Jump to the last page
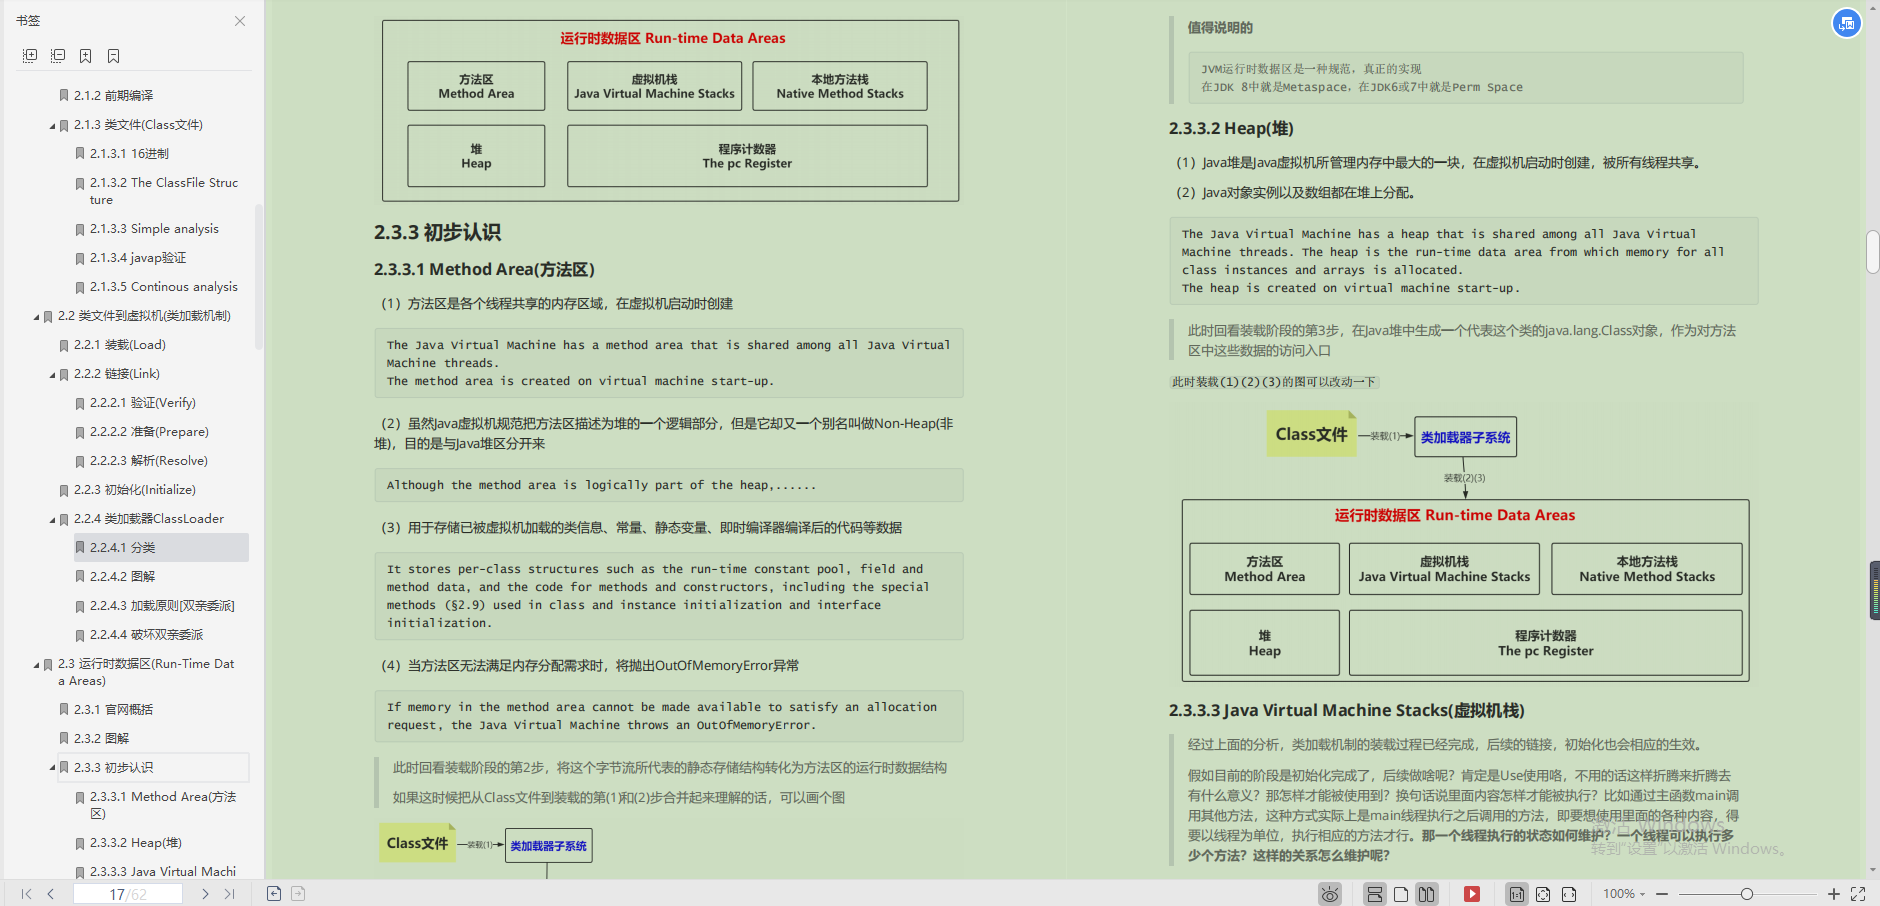Image resolution: width=1880 pixels, height=906 pixels. [230, 894]
